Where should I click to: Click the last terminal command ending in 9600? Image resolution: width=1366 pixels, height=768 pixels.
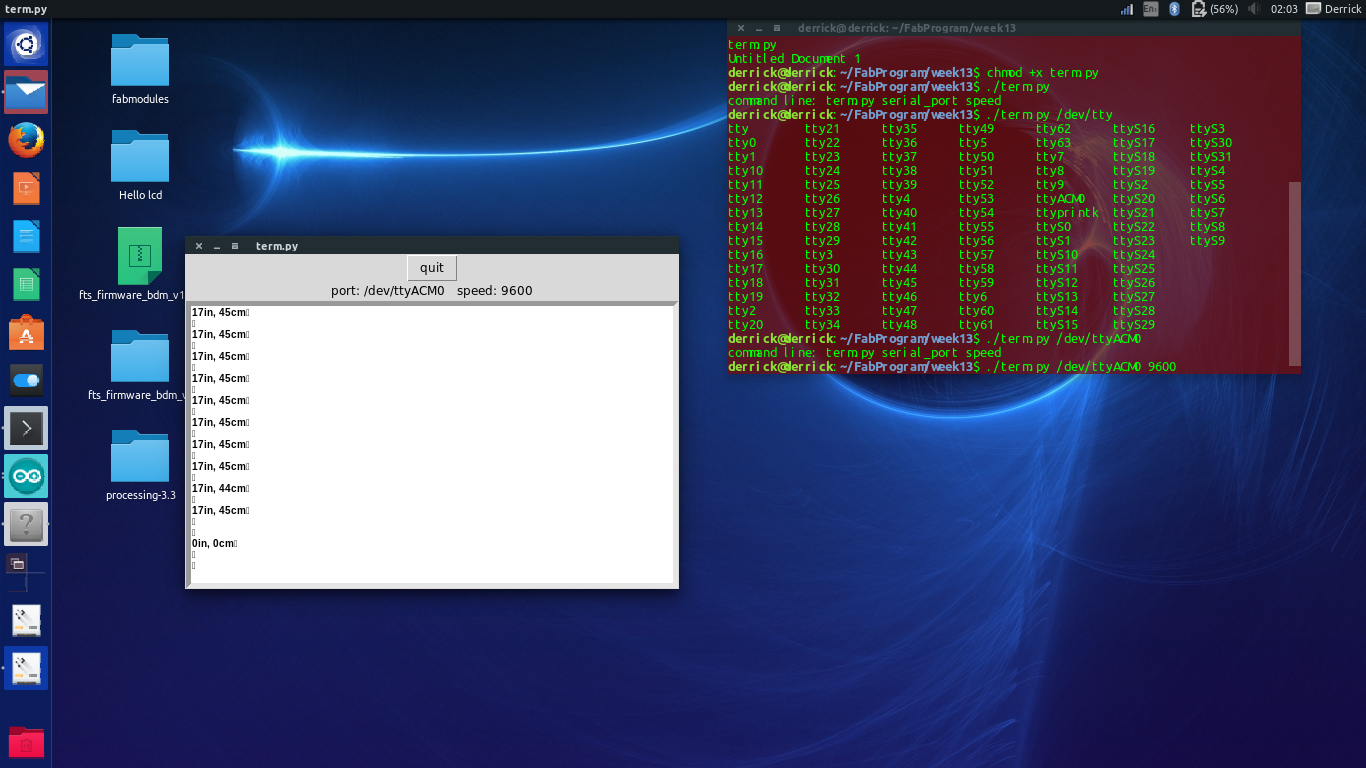pyautogui.click(x=1081, y=367)
